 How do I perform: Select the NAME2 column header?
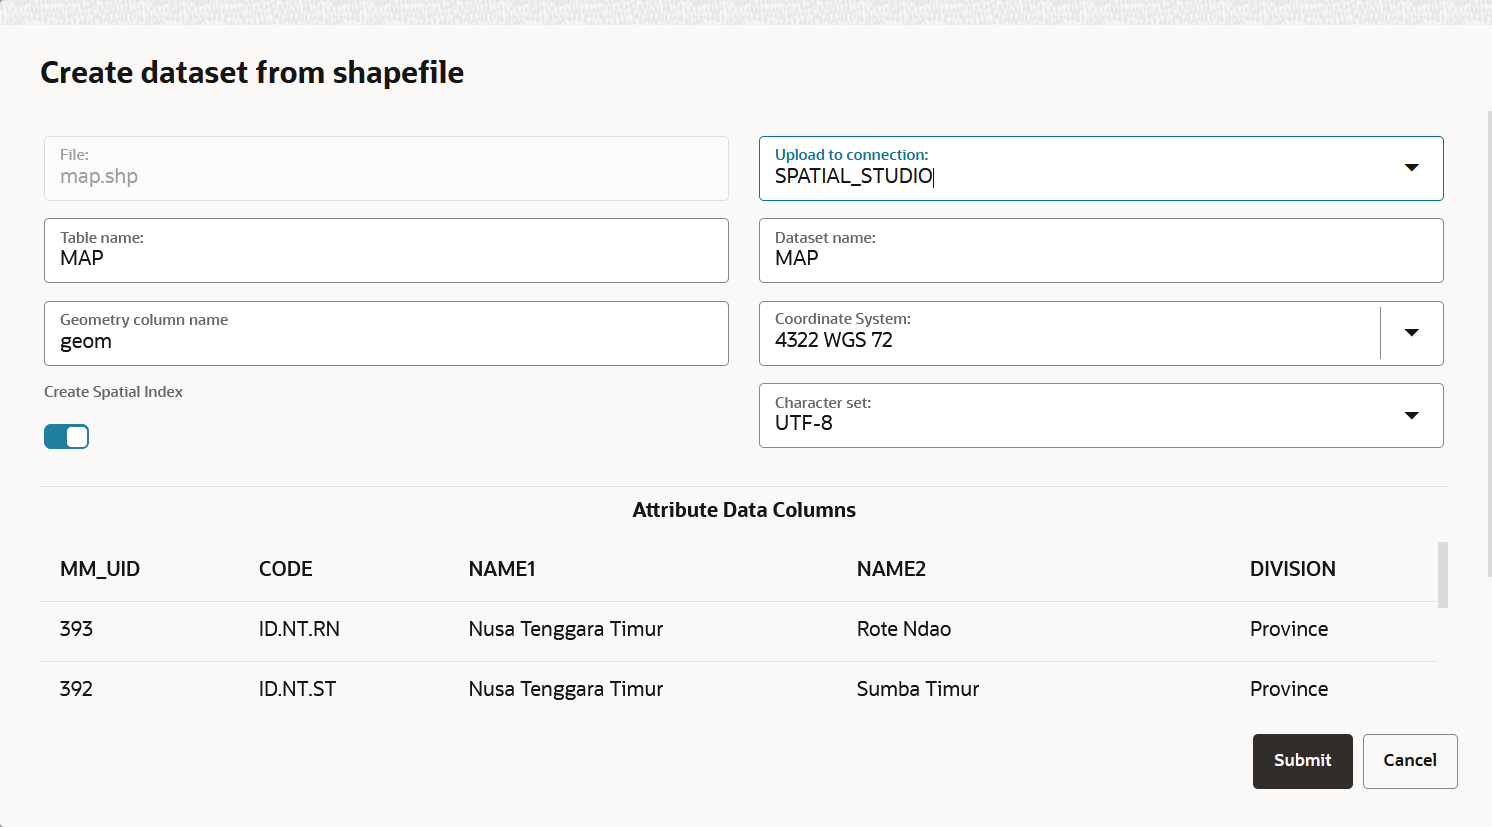[x=891, y=569]
